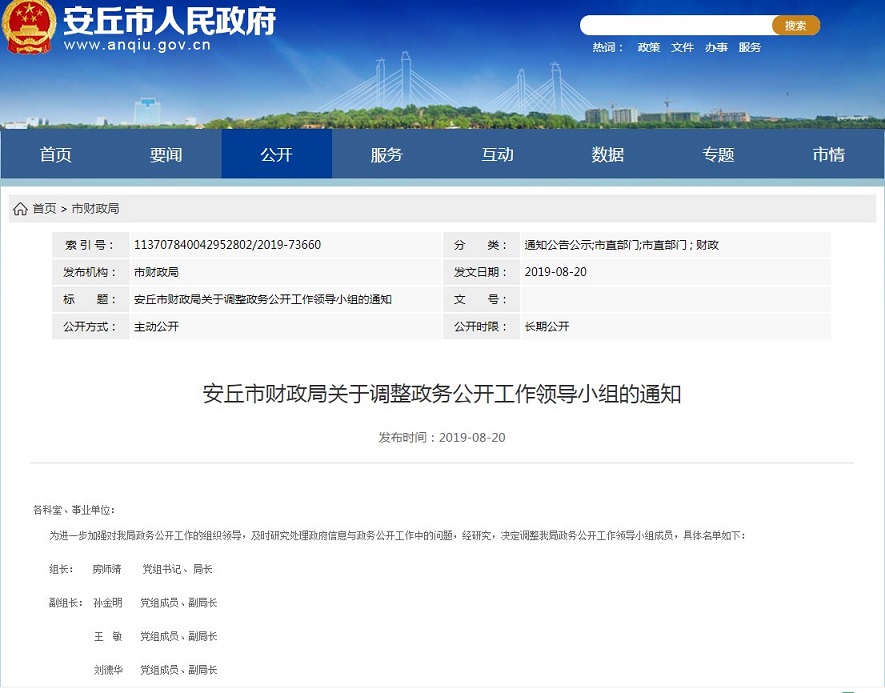Click 市财政局 in the breadcrumb

click(95, 209)
